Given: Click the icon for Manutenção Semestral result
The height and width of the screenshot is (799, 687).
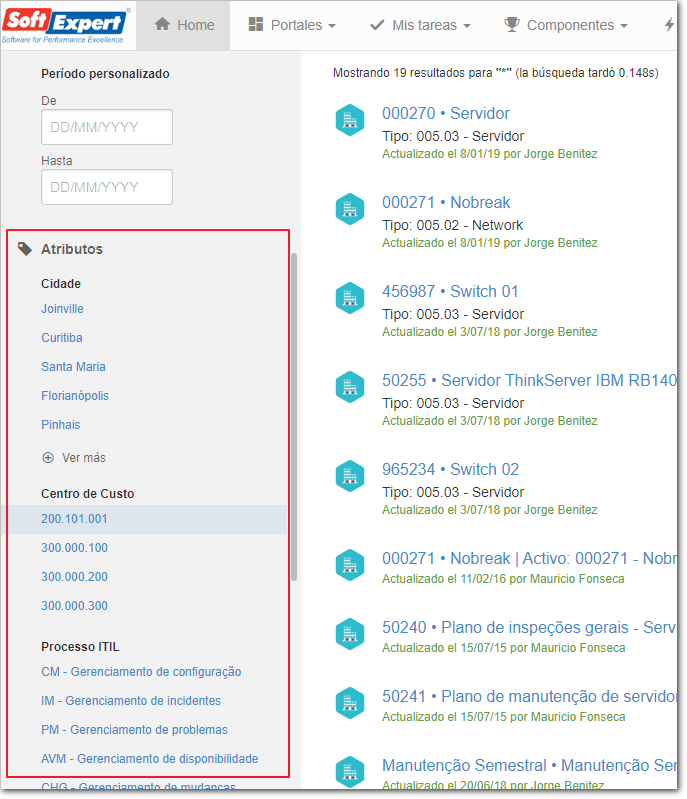Looking at the screenshot, I should 350,771.
